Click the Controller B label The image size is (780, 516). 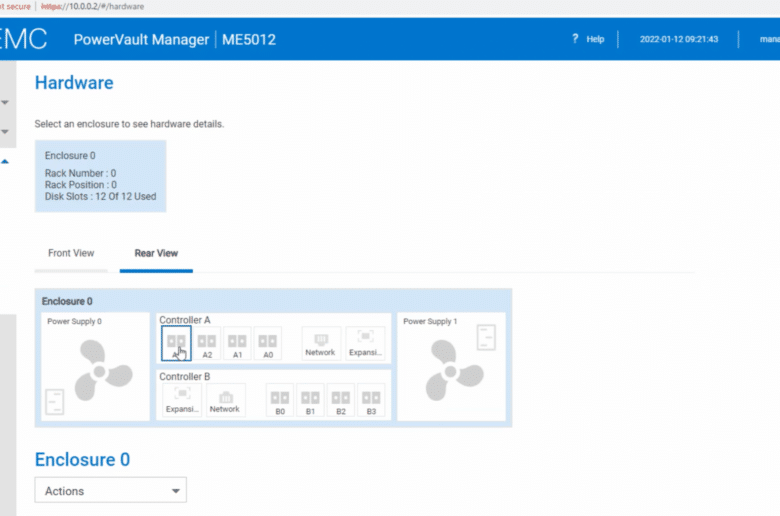tap(185, 377)
